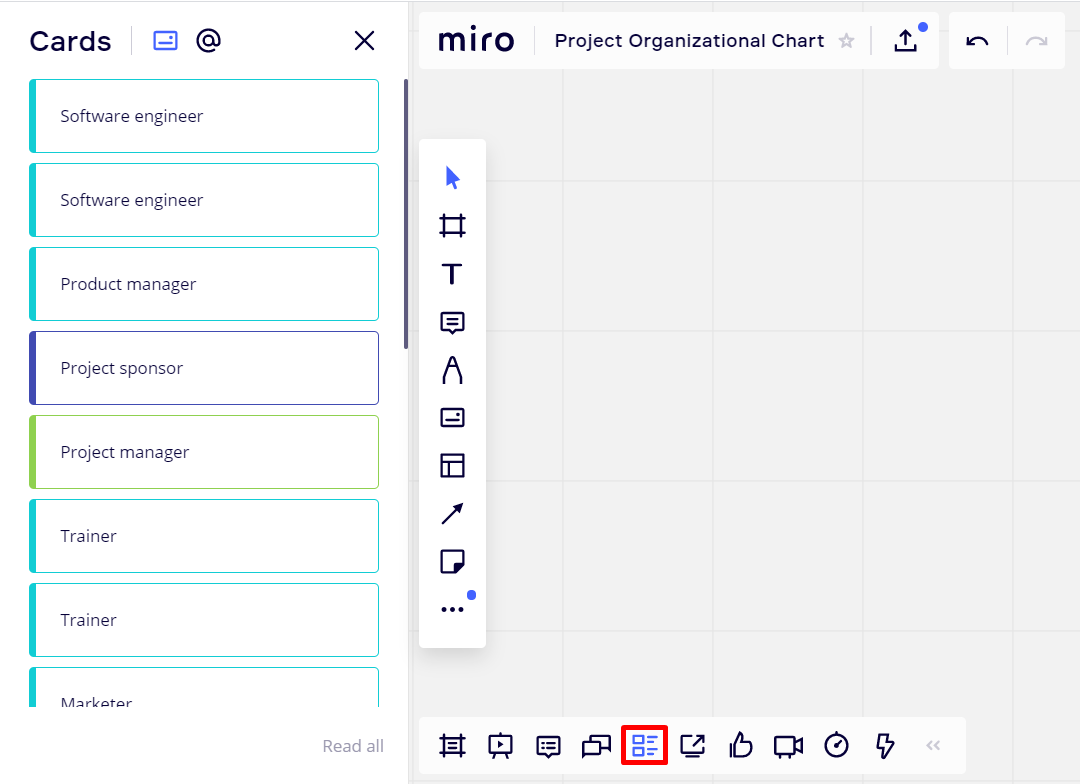Open the Templates layout tool
Viewport: 1080px width, 784px height.
452,466
